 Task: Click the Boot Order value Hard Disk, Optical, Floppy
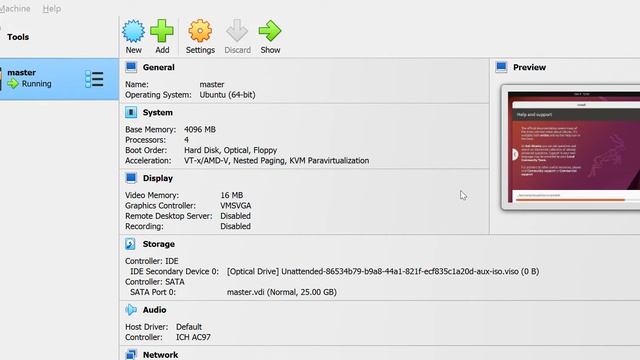click(230, 150)
